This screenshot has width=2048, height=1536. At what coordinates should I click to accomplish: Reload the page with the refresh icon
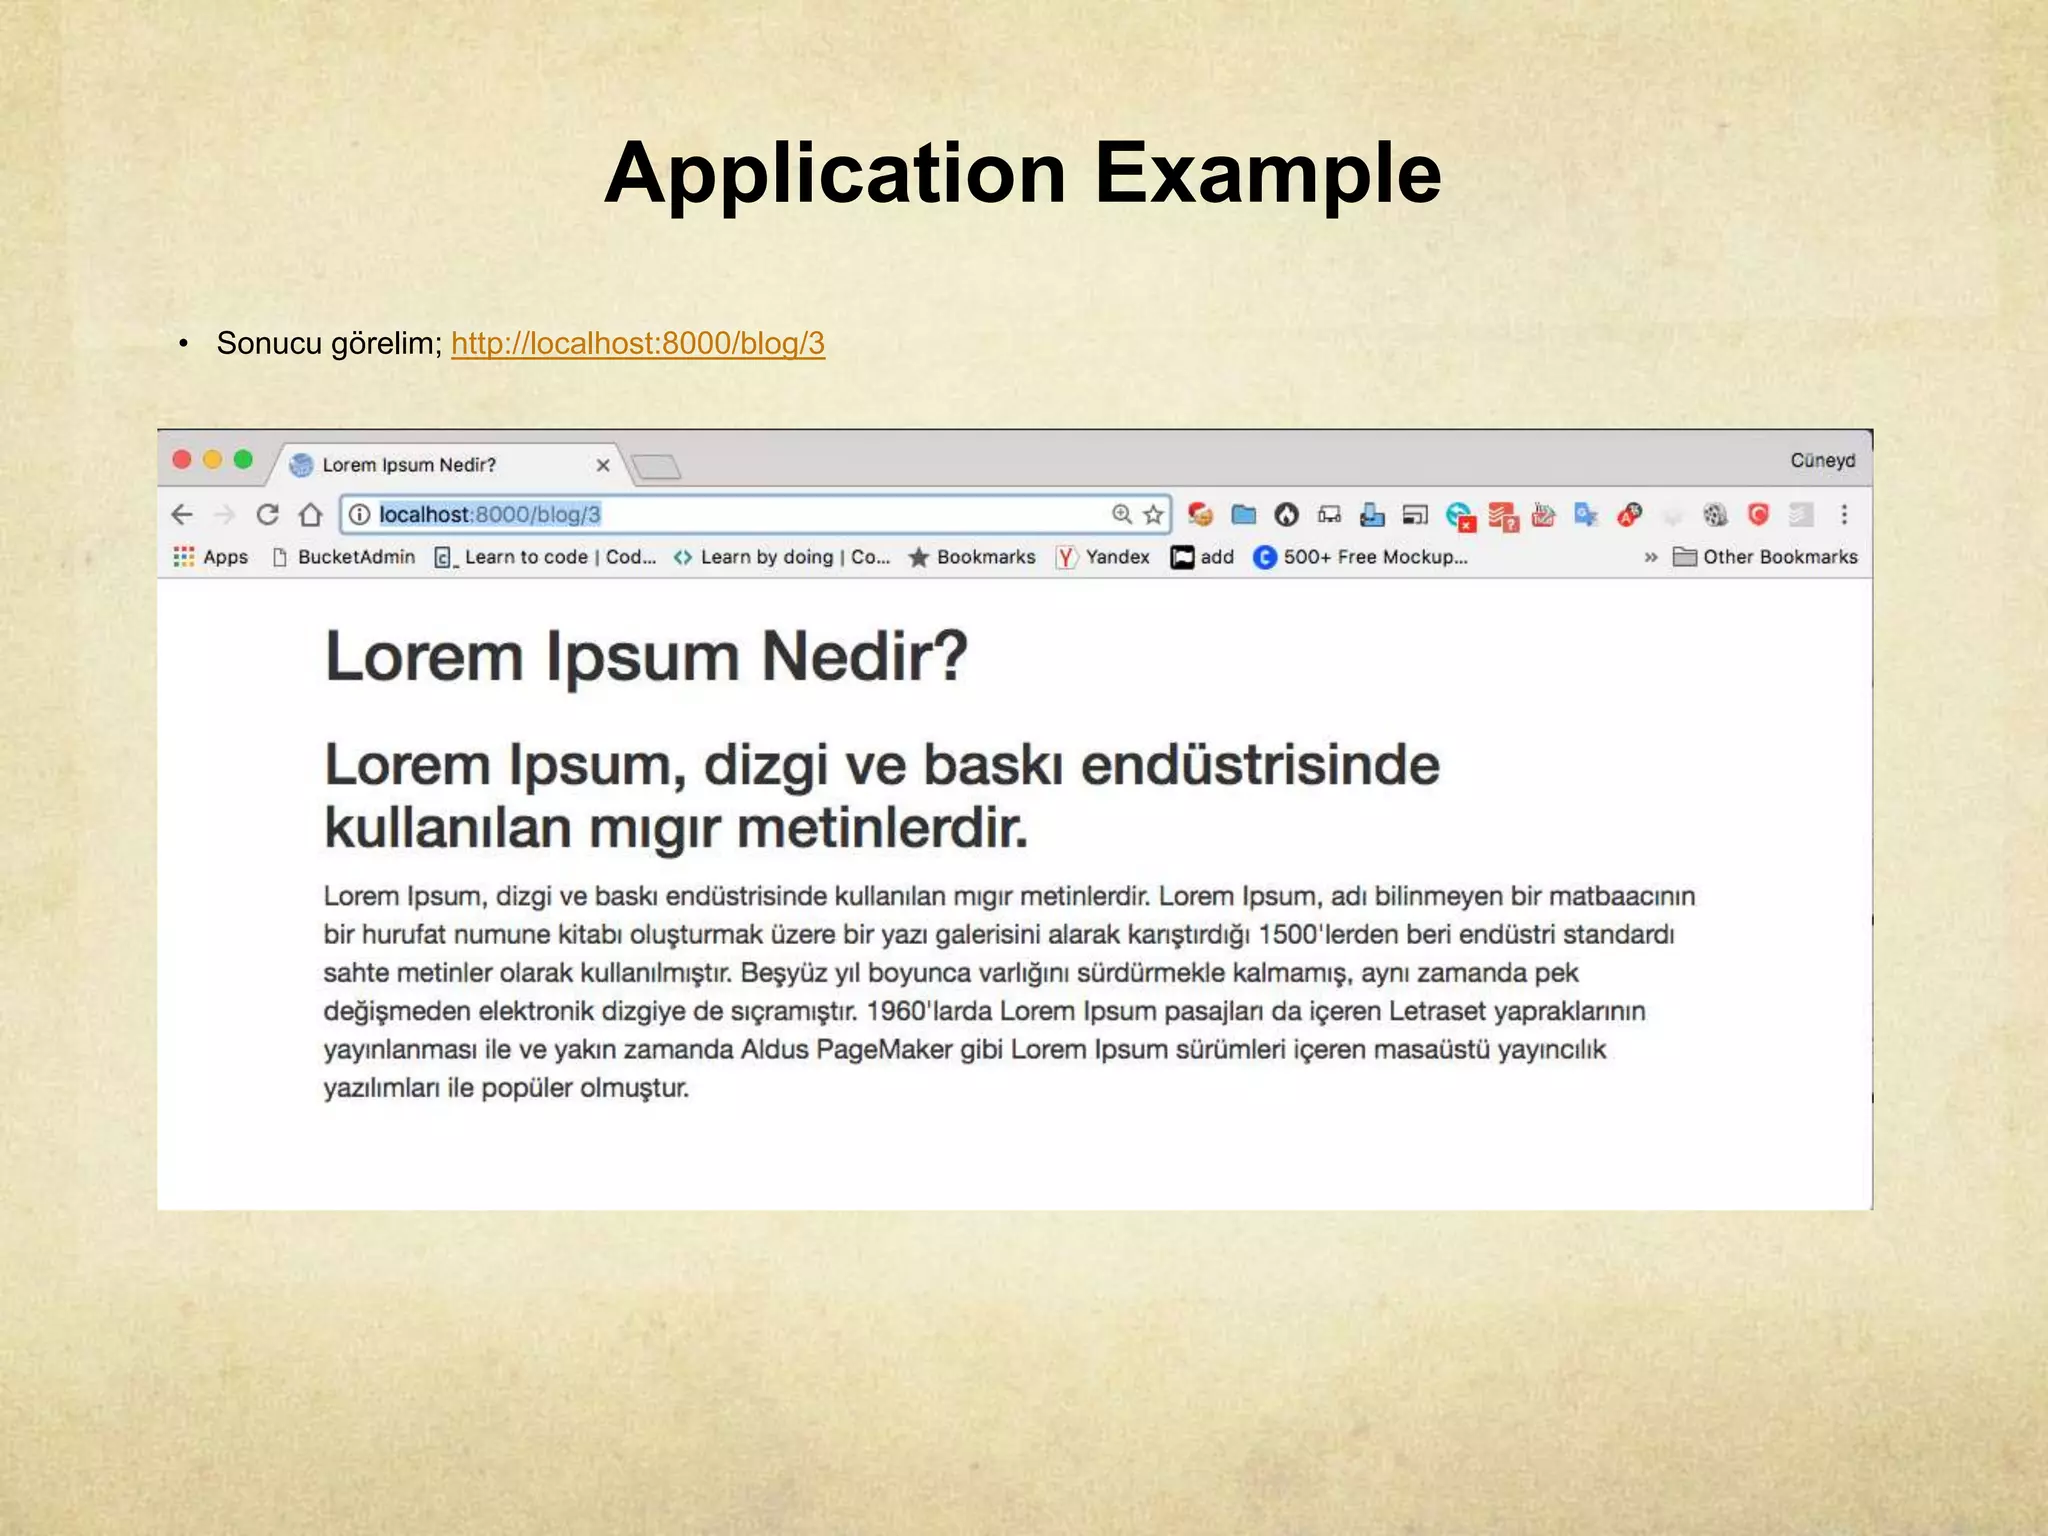click(267, 515)
